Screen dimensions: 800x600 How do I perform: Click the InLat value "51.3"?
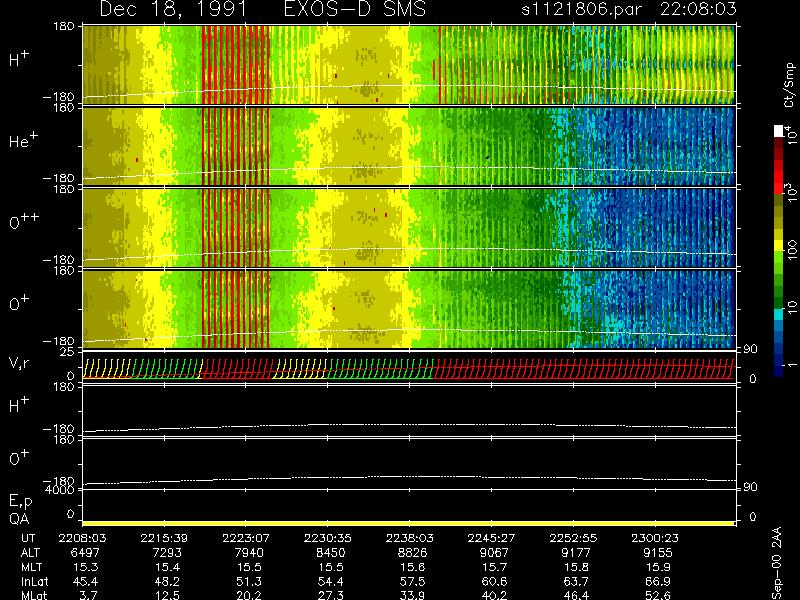click(249, 581)
